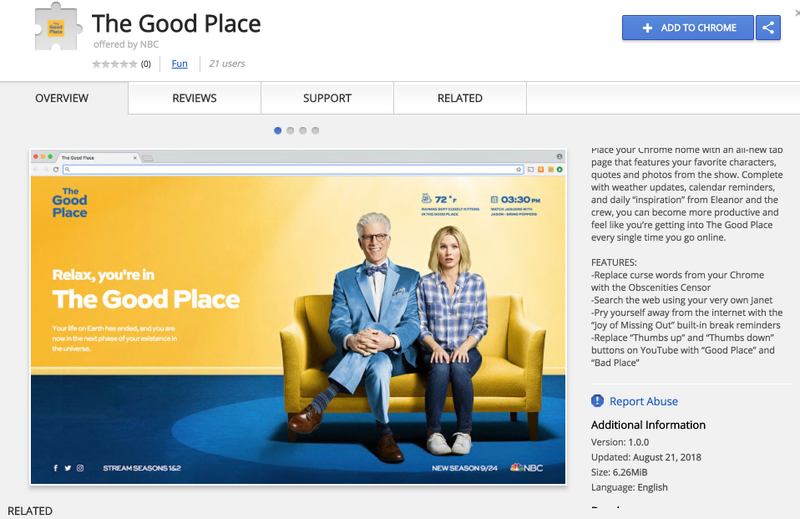Click the Additional Information heading
This screenshot has width=800, height=519.
(x=648, y=425)
